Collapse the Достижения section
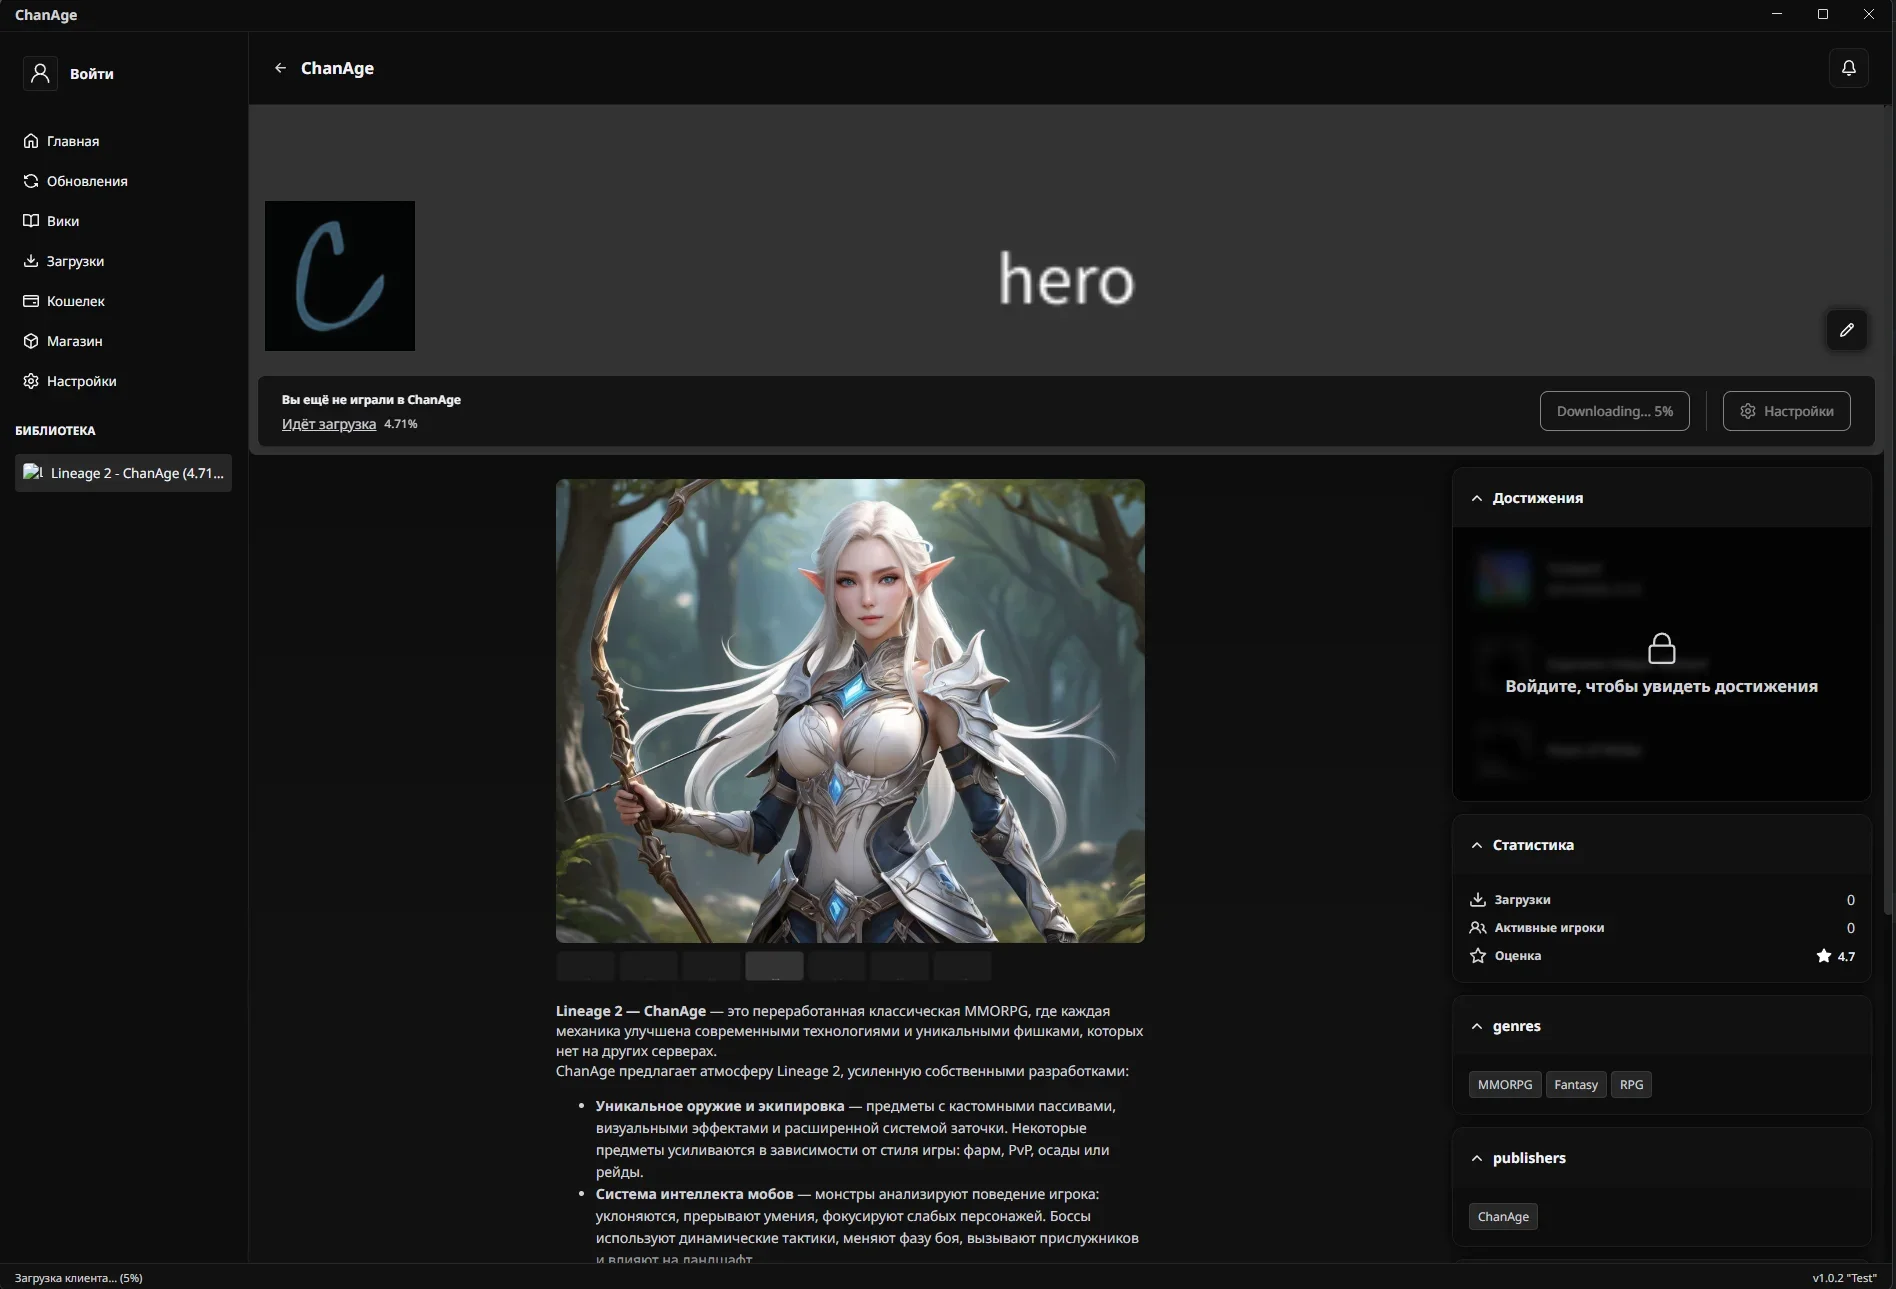The height and width of the screenshot is (1289, 1896). pyautogui.click(x=1477, y=498)
